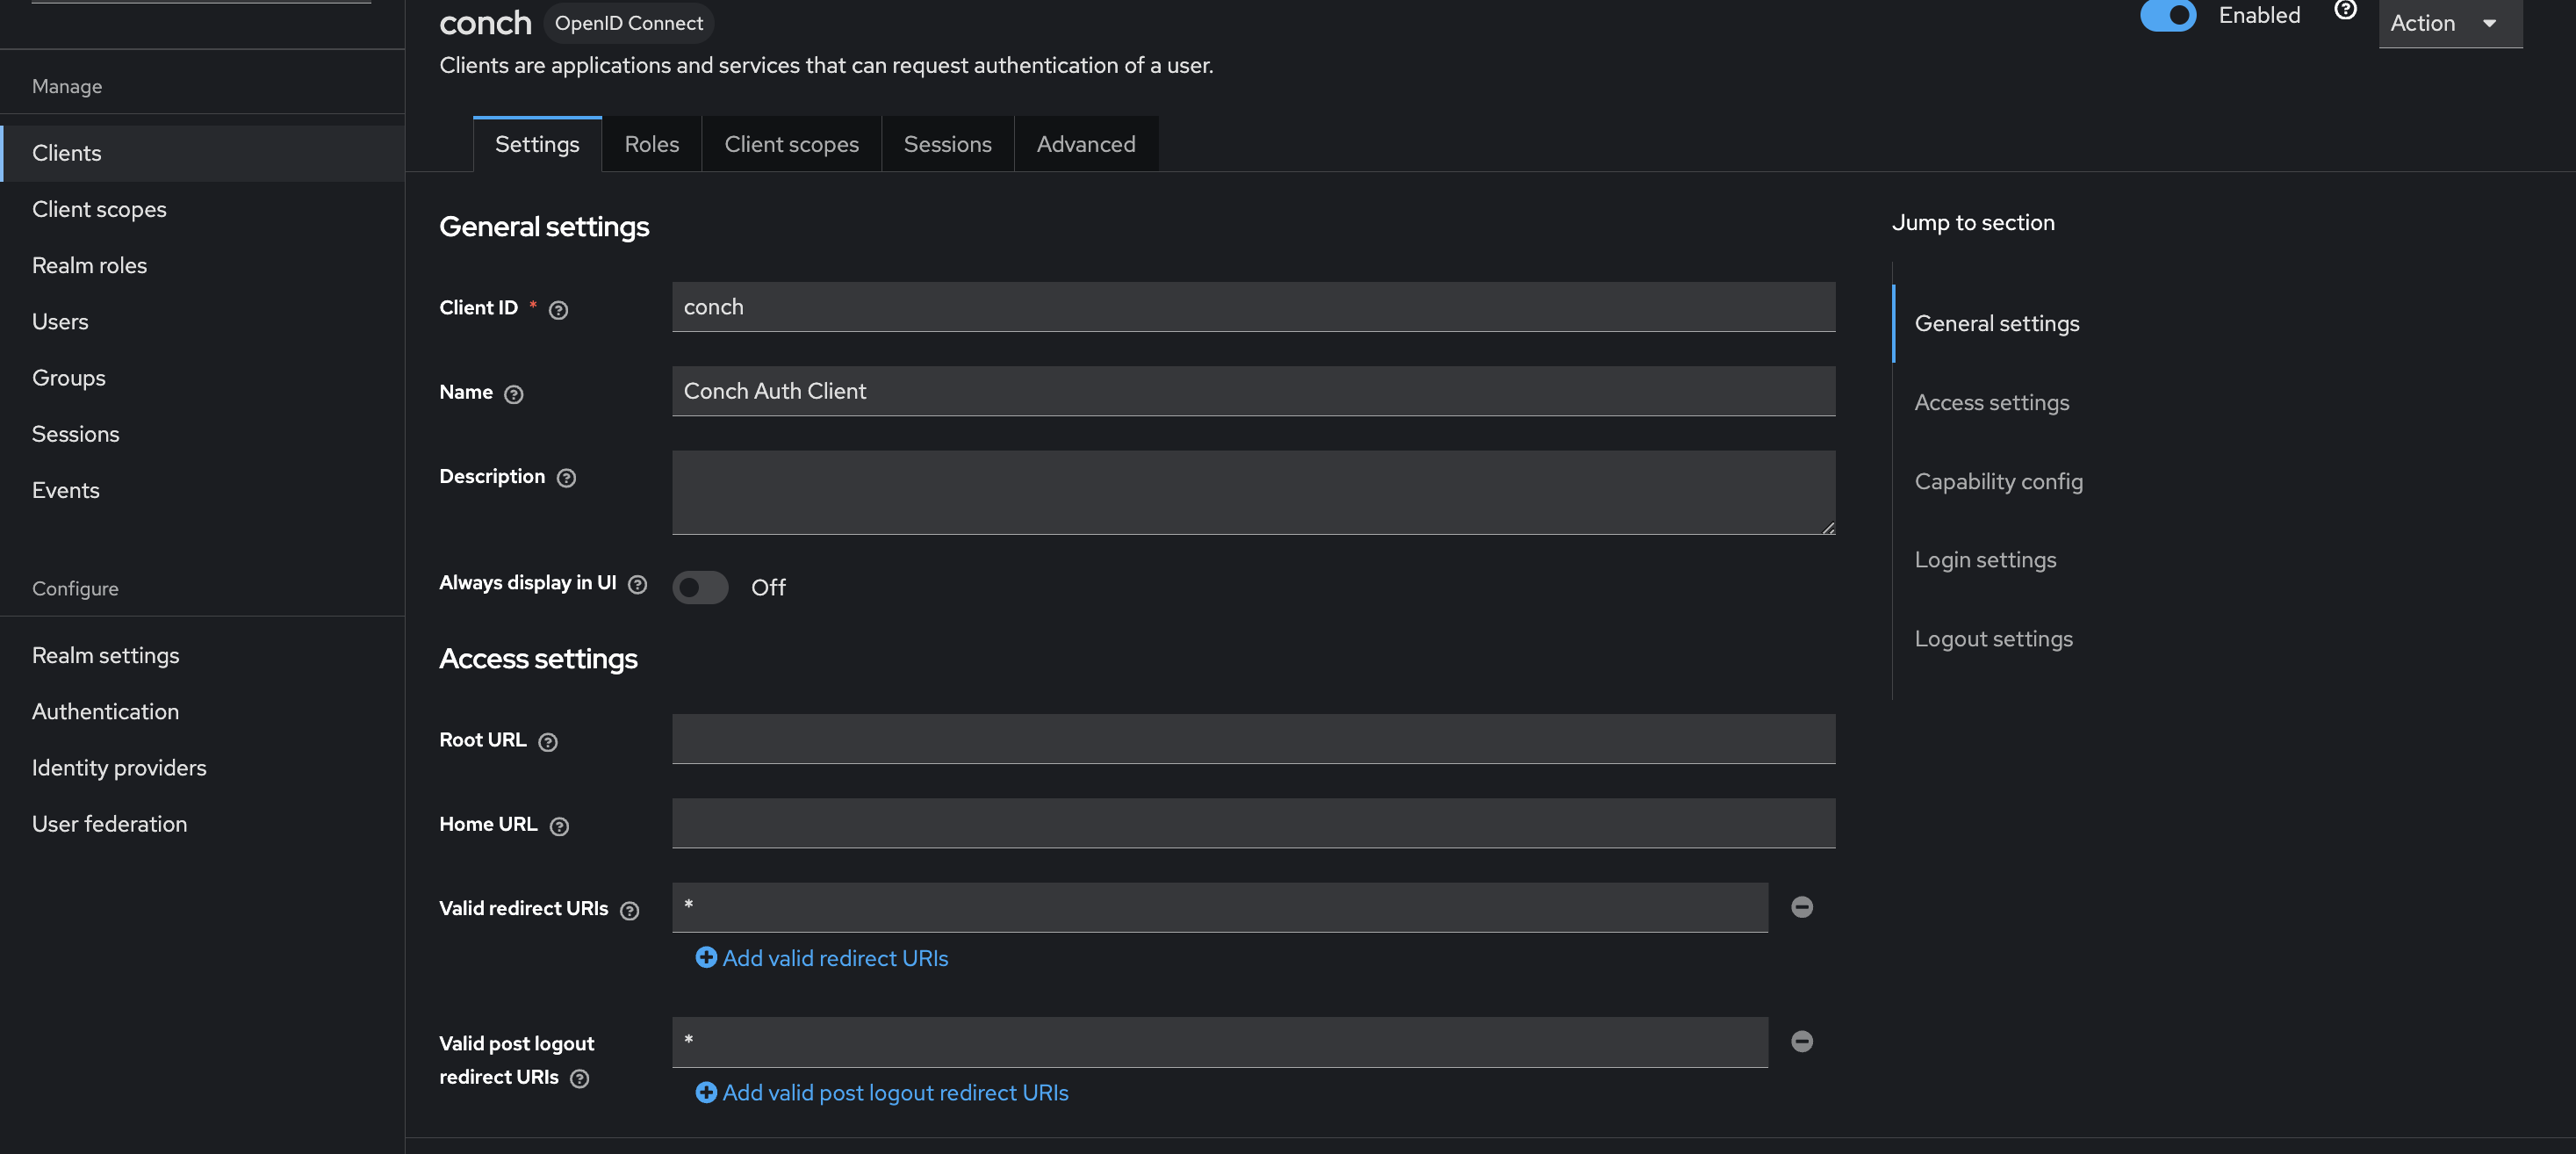Jump to Logout settings section
The height and width of the screenshot is (1154, 2576).
tap(1993, 638)
